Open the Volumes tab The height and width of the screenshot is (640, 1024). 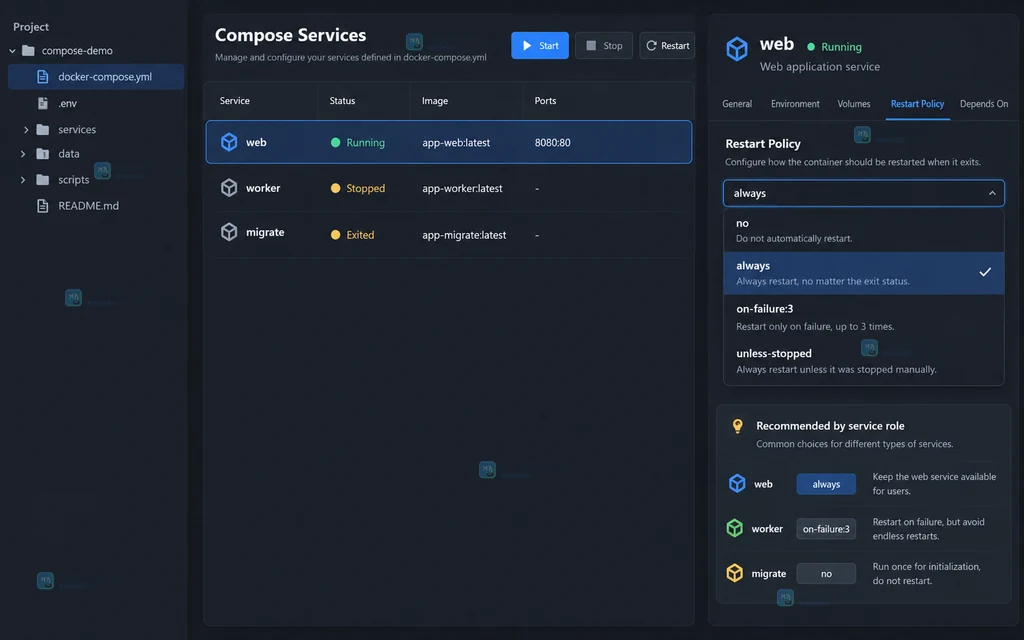(x=854, y=104)
